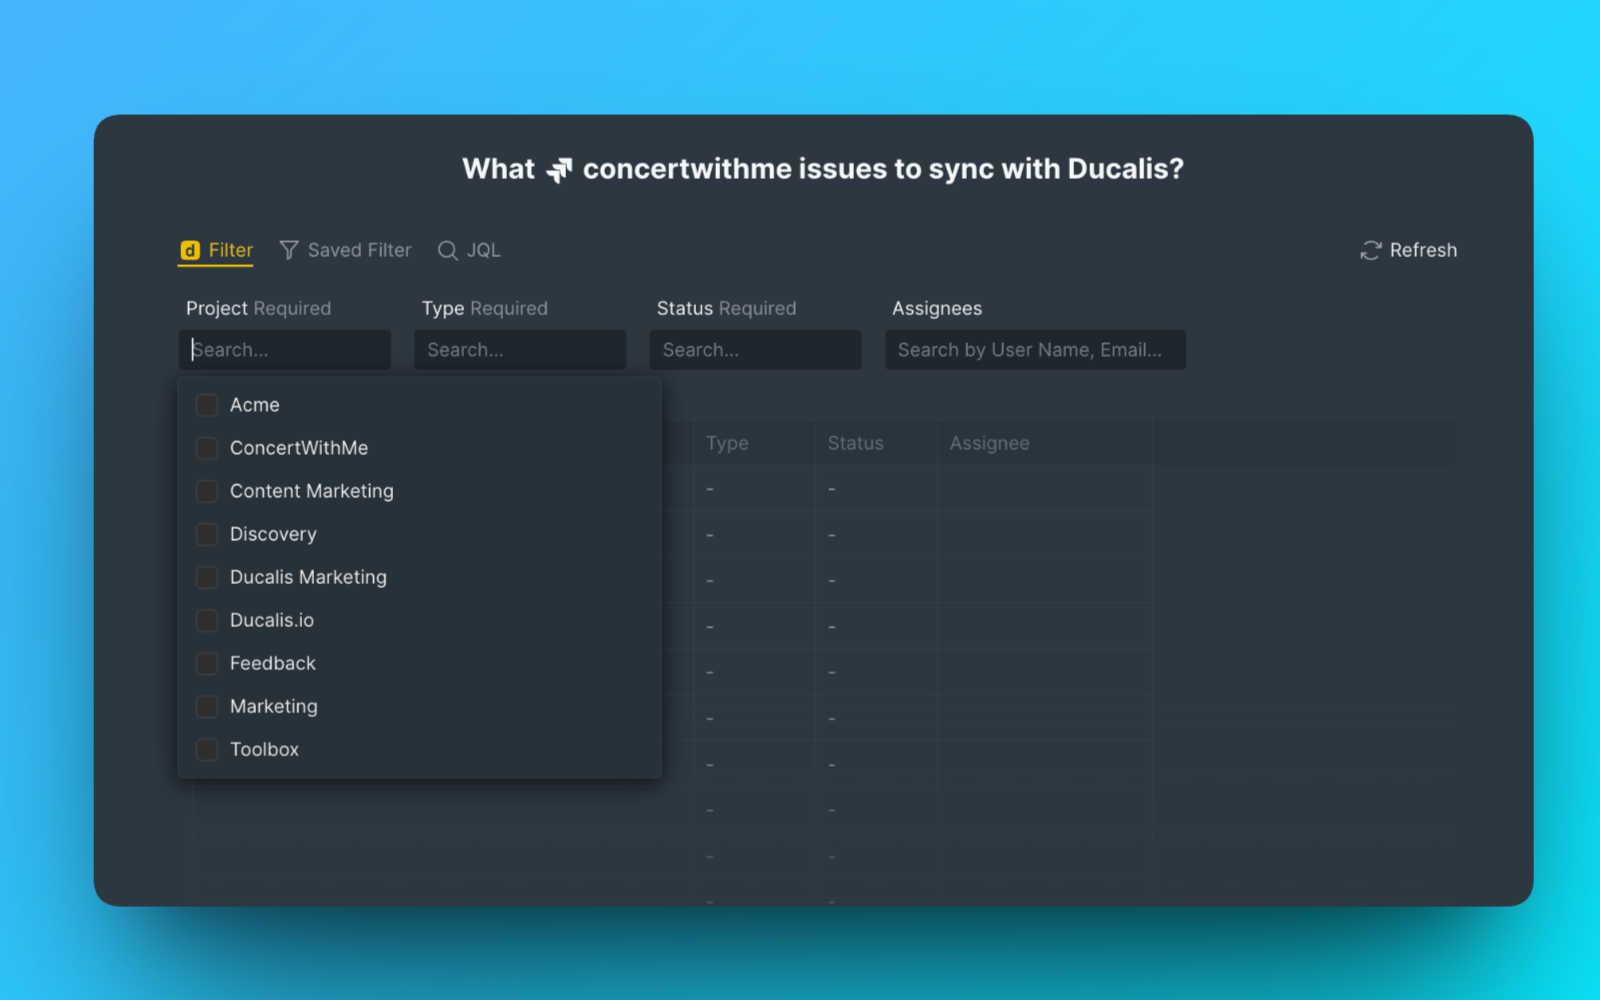Switch to the JQL tab
Screen dimensions: 1600x1000
(x=483, y=250)
